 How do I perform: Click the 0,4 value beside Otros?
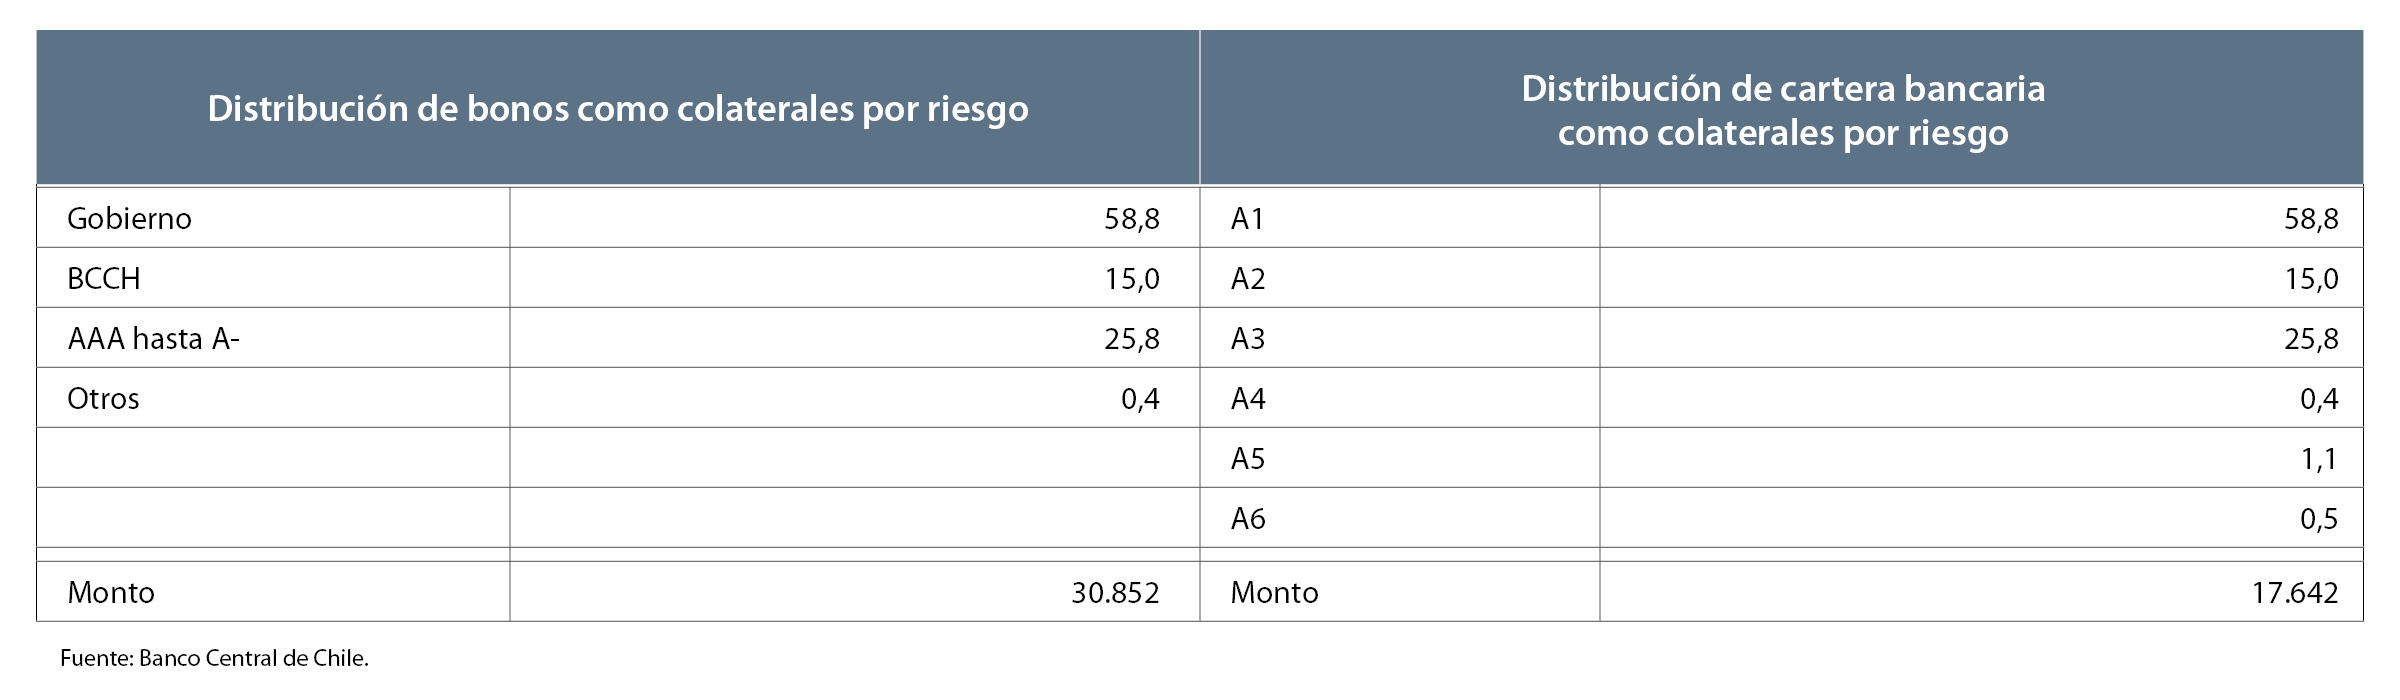[1139, 399]
